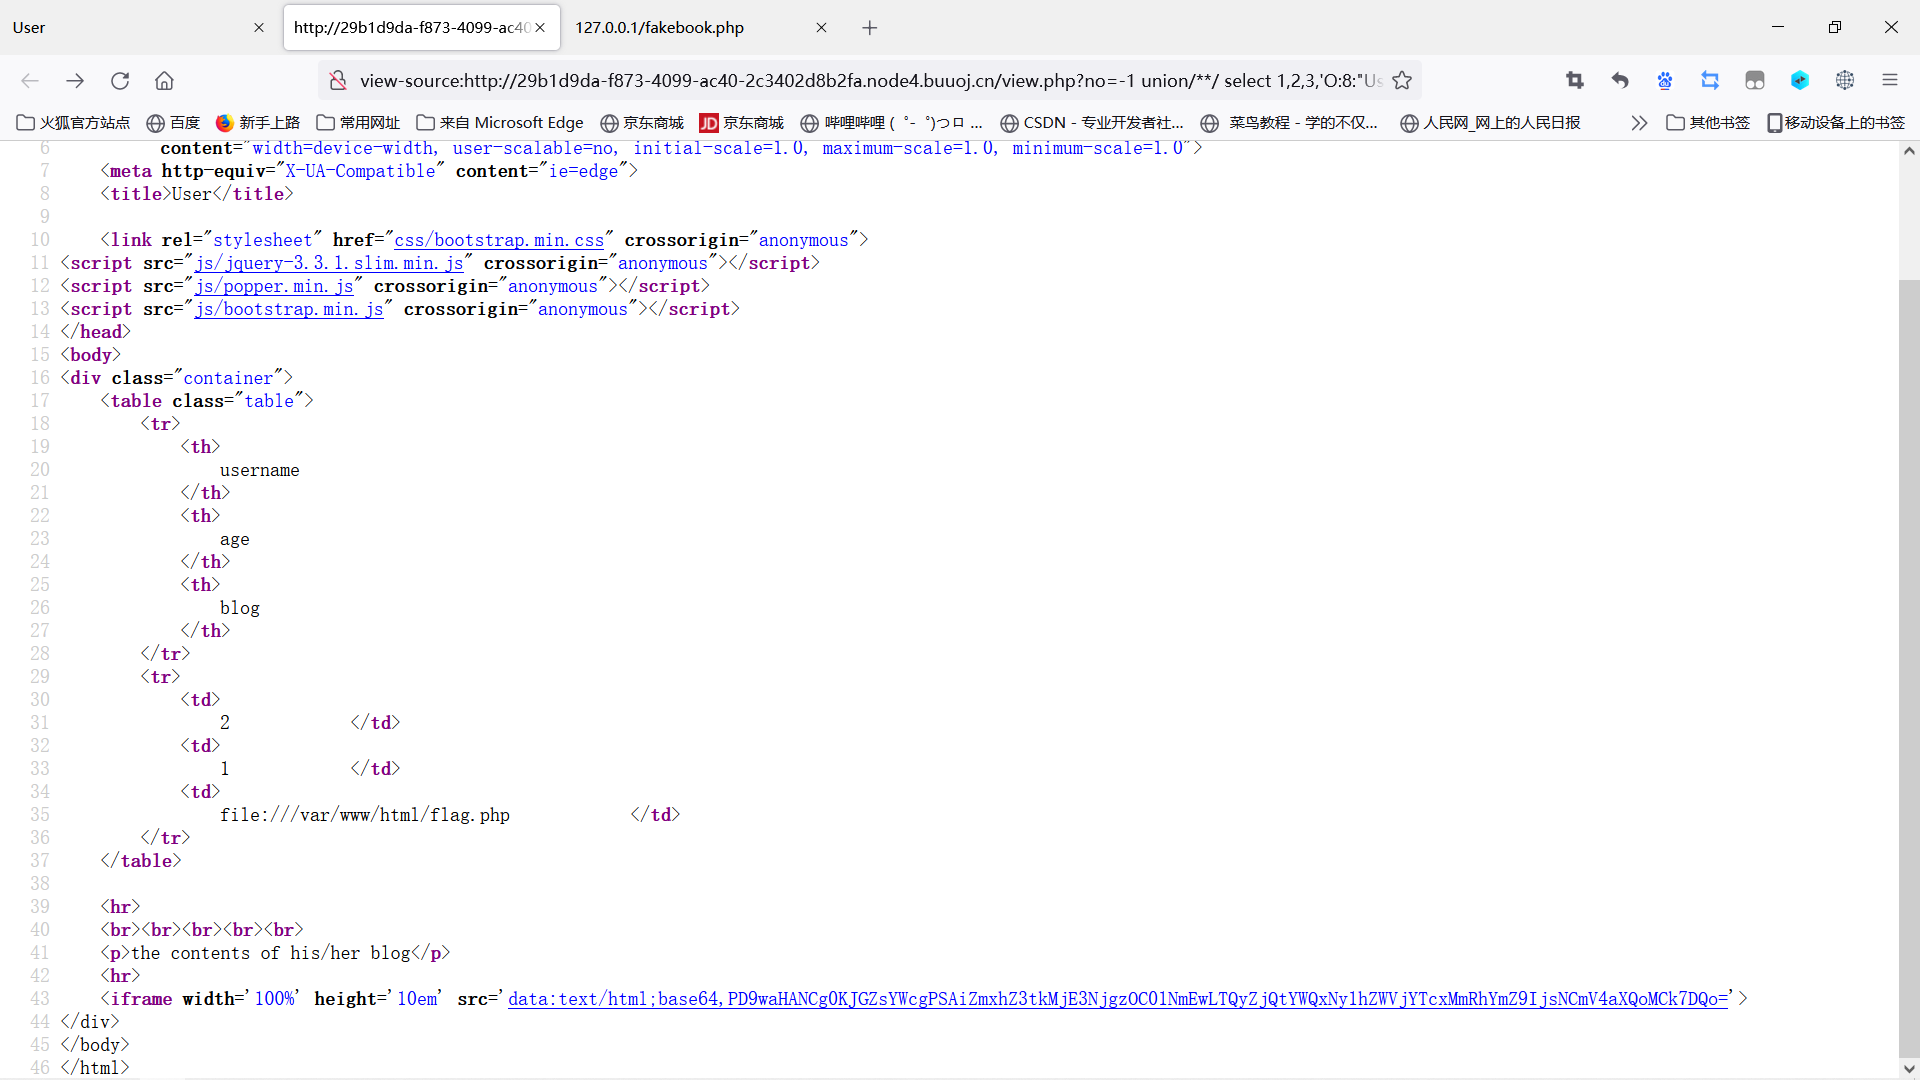Image resolution: width=1920 pixels, height=1080 pixels.
Task: Click the blue swap arrows extension icon
Action: (x=1710, y=80)
